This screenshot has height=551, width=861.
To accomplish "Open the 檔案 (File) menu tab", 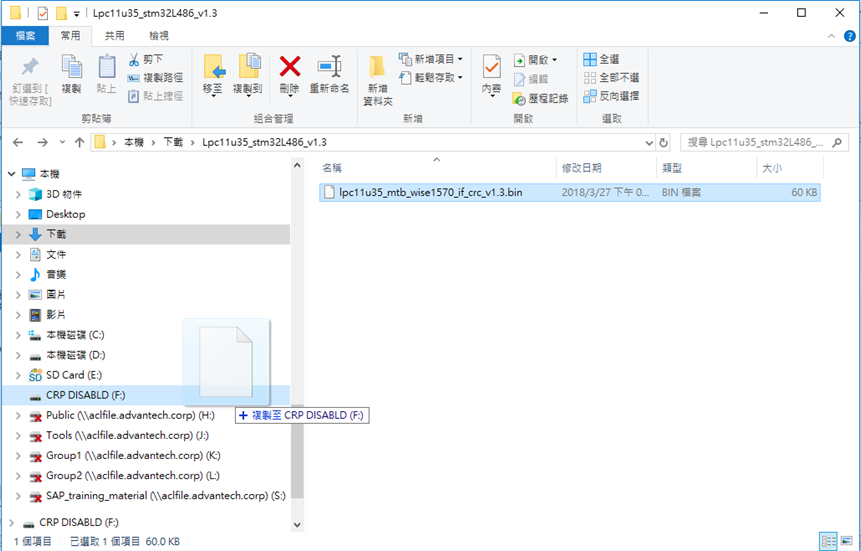I will click(25, 36).
